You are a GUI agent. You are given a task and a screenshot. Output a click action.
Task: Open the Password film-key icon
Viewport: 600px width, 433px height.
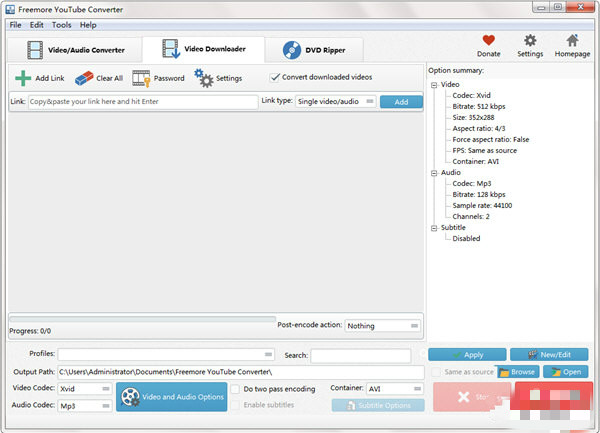tap(141, 78)
